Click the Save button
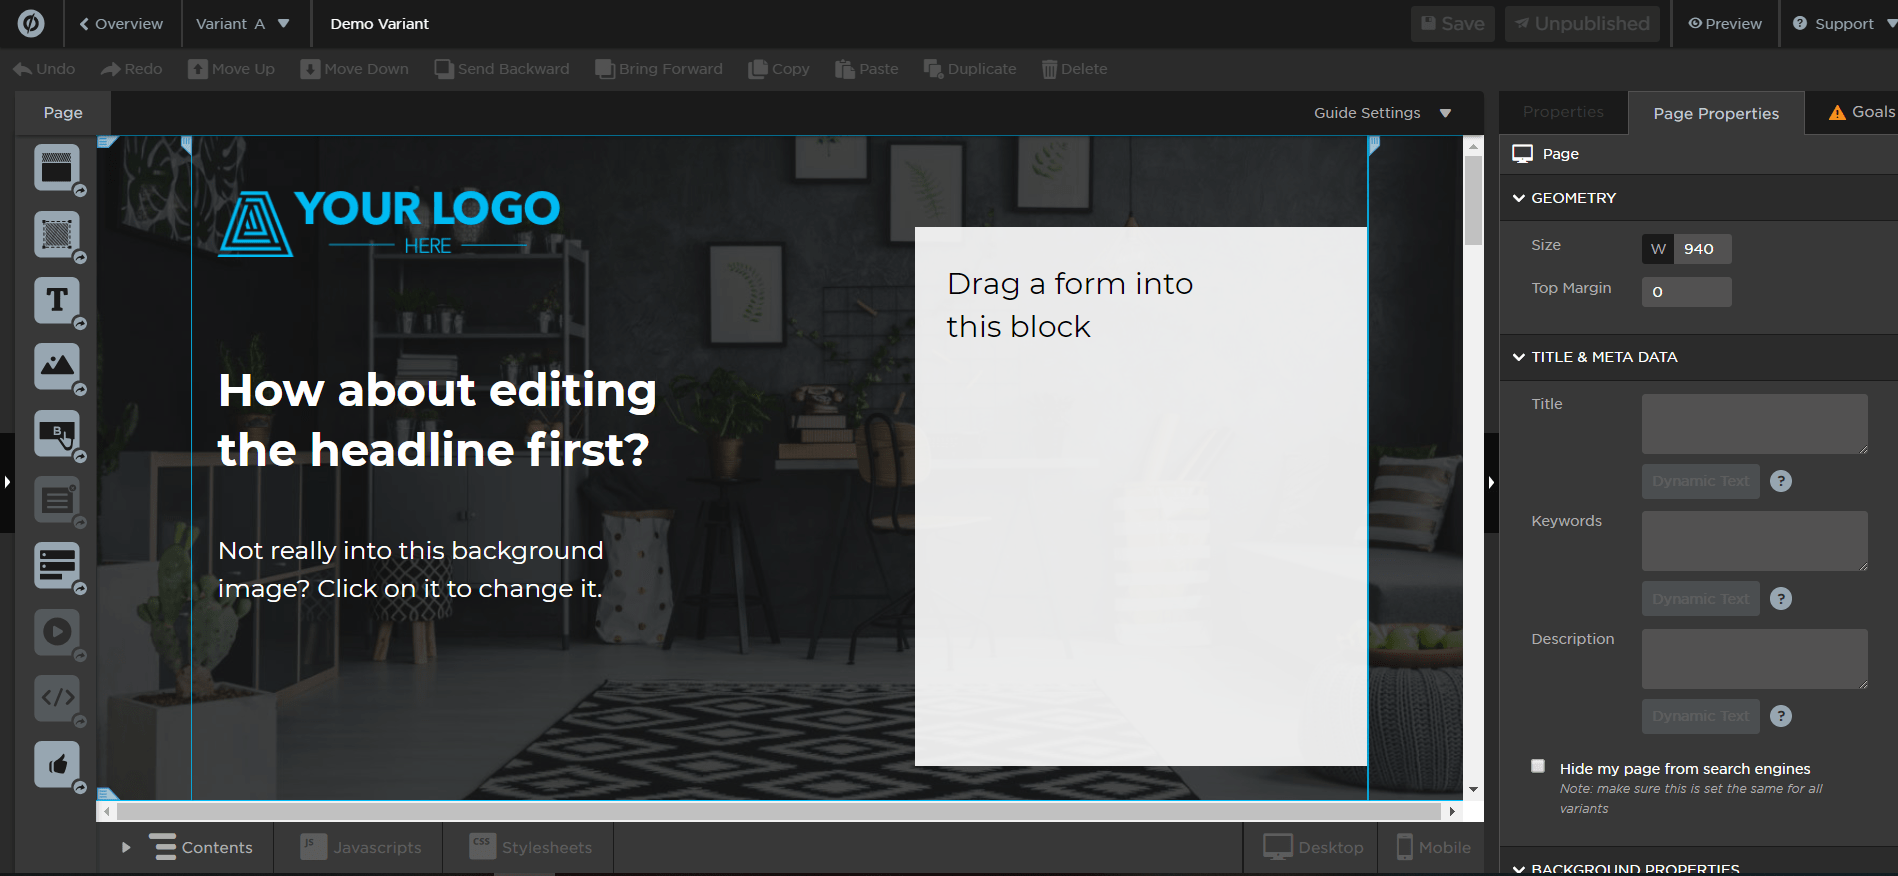This screenshot has height=876, width=1898. [x=1452, y=24]
